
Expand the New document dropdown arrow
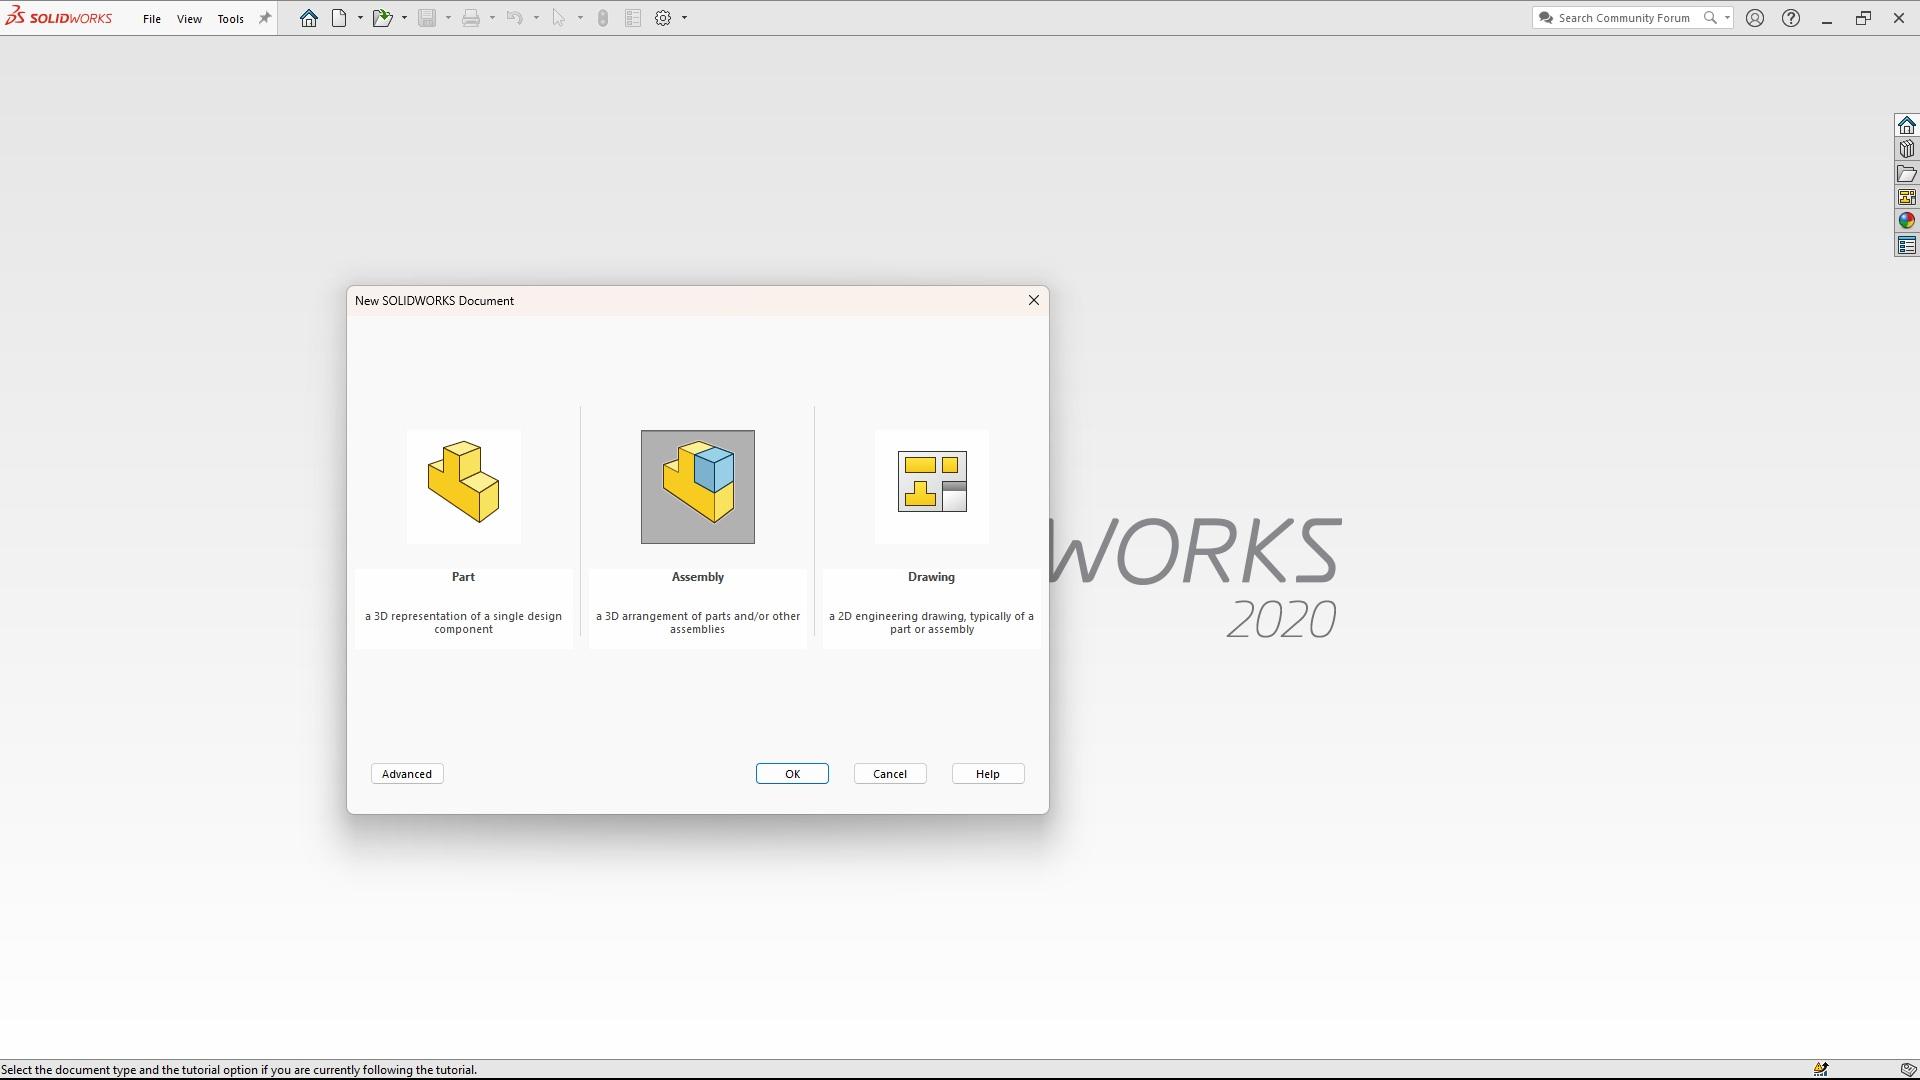coord(360,18)
